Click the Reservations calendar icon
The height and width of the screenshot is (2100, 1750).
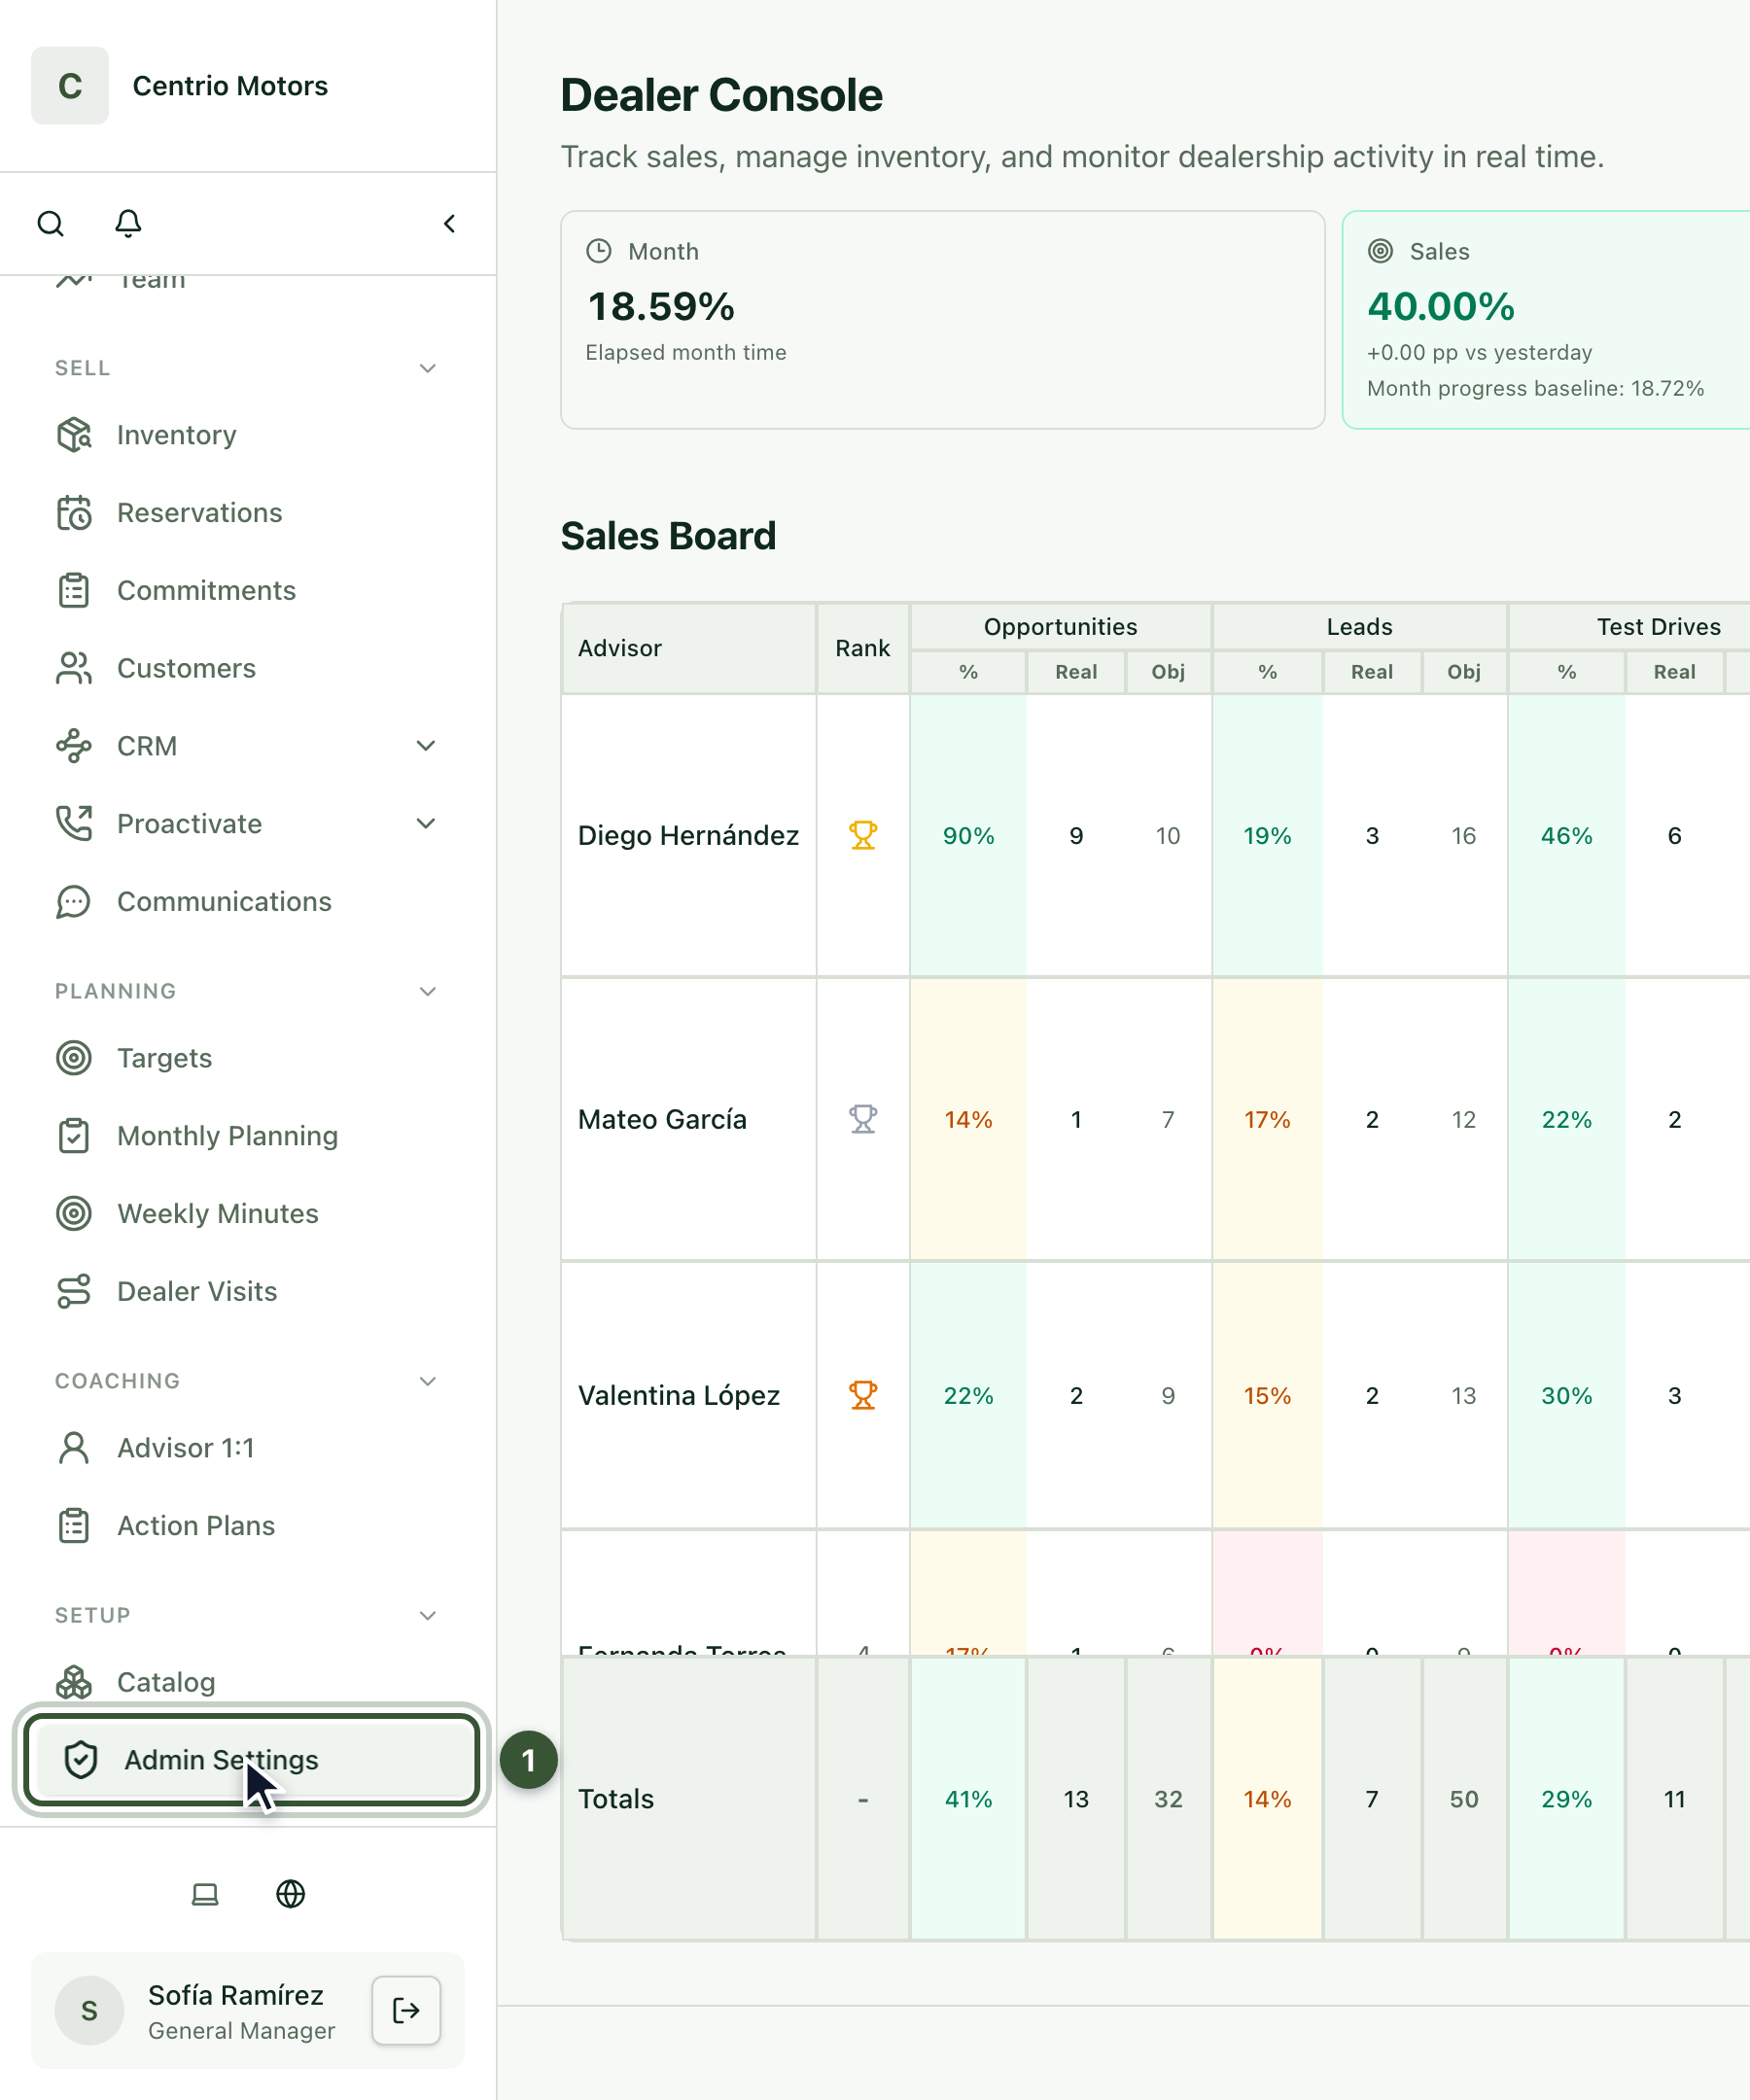point(74,513)
